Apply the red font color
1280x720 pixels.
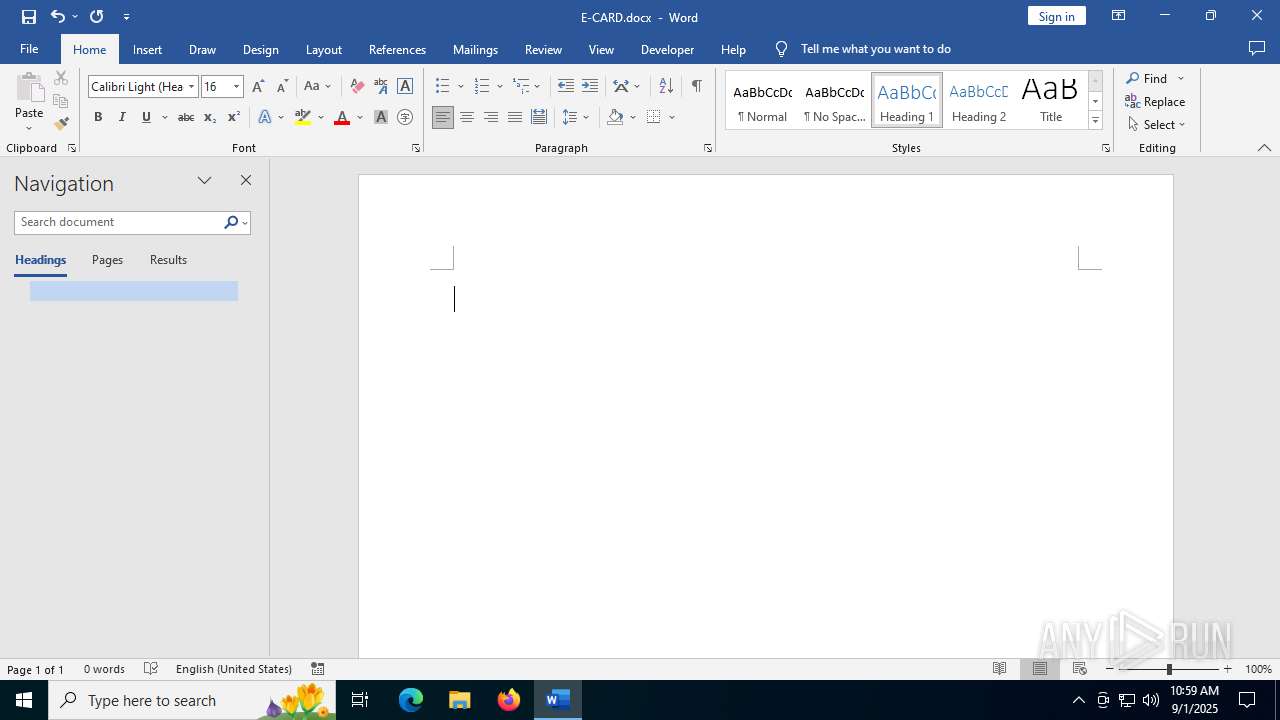click(x=341, y=117)
